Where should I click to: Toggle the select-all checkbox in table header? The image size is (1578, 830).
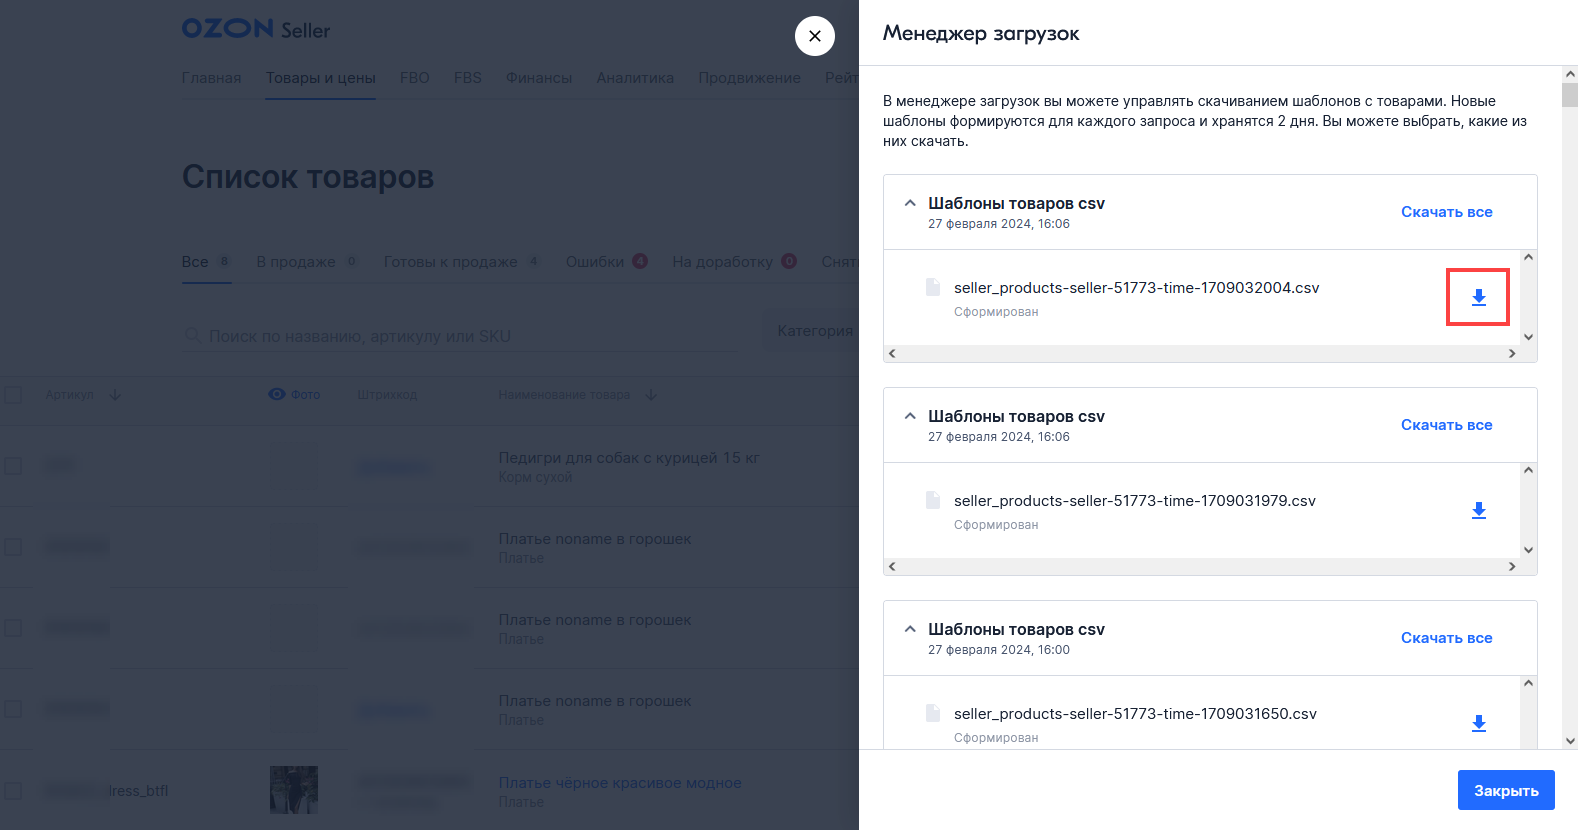(13, 394)
